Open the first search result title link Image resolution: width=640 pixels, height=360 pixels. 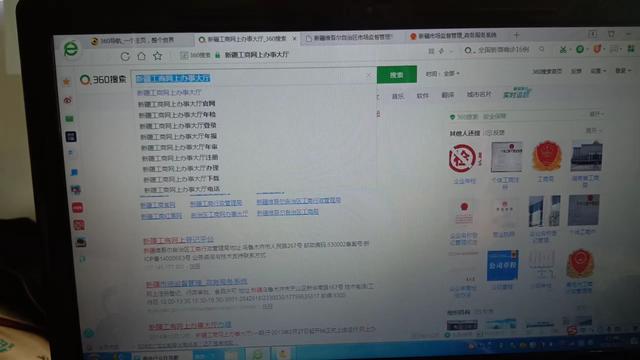178,240
